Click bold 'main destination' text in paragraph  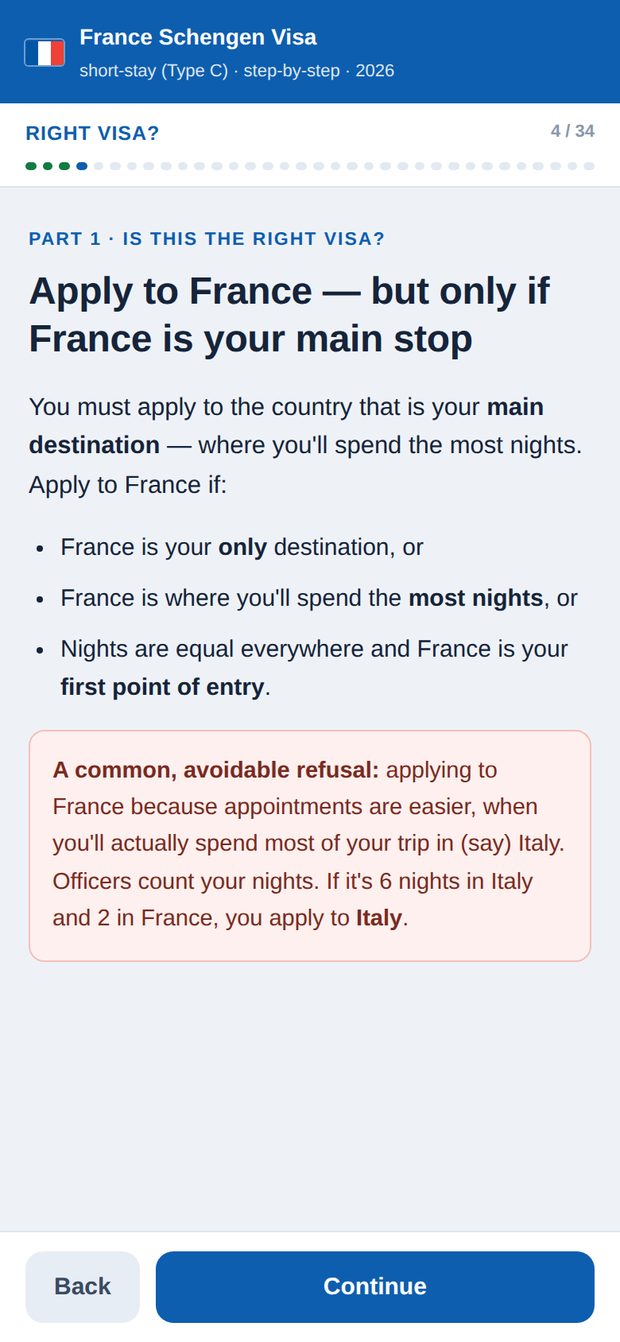click(286, 426)
